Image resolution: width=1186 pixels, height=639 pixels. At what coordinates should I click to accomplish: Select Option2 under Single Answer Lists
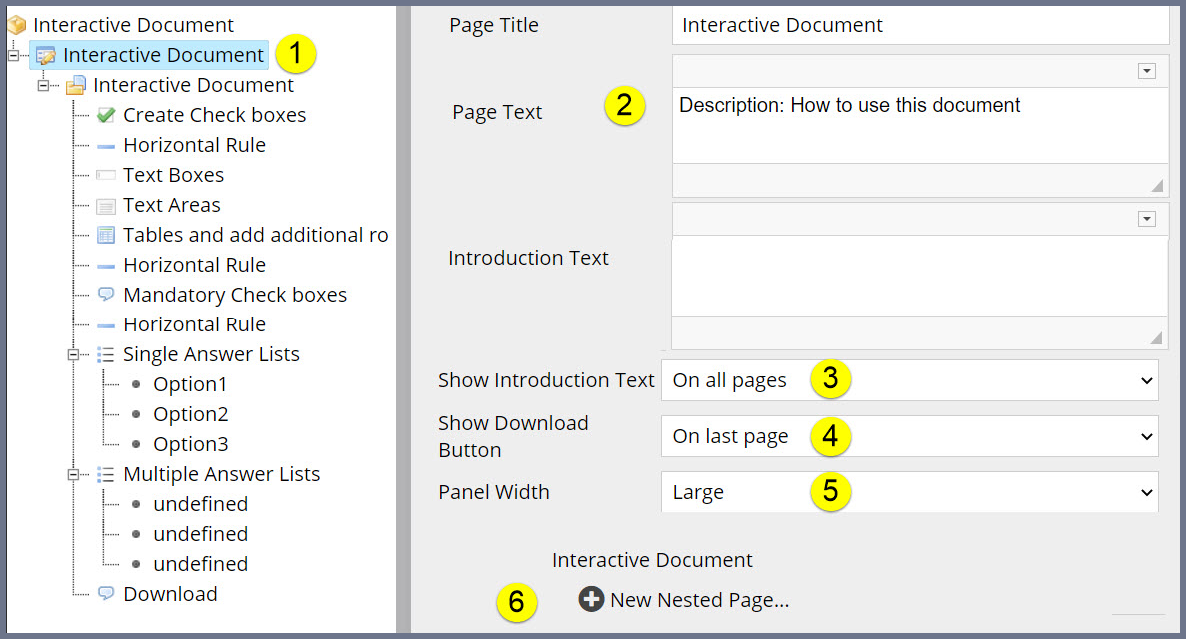pos(190,413)
